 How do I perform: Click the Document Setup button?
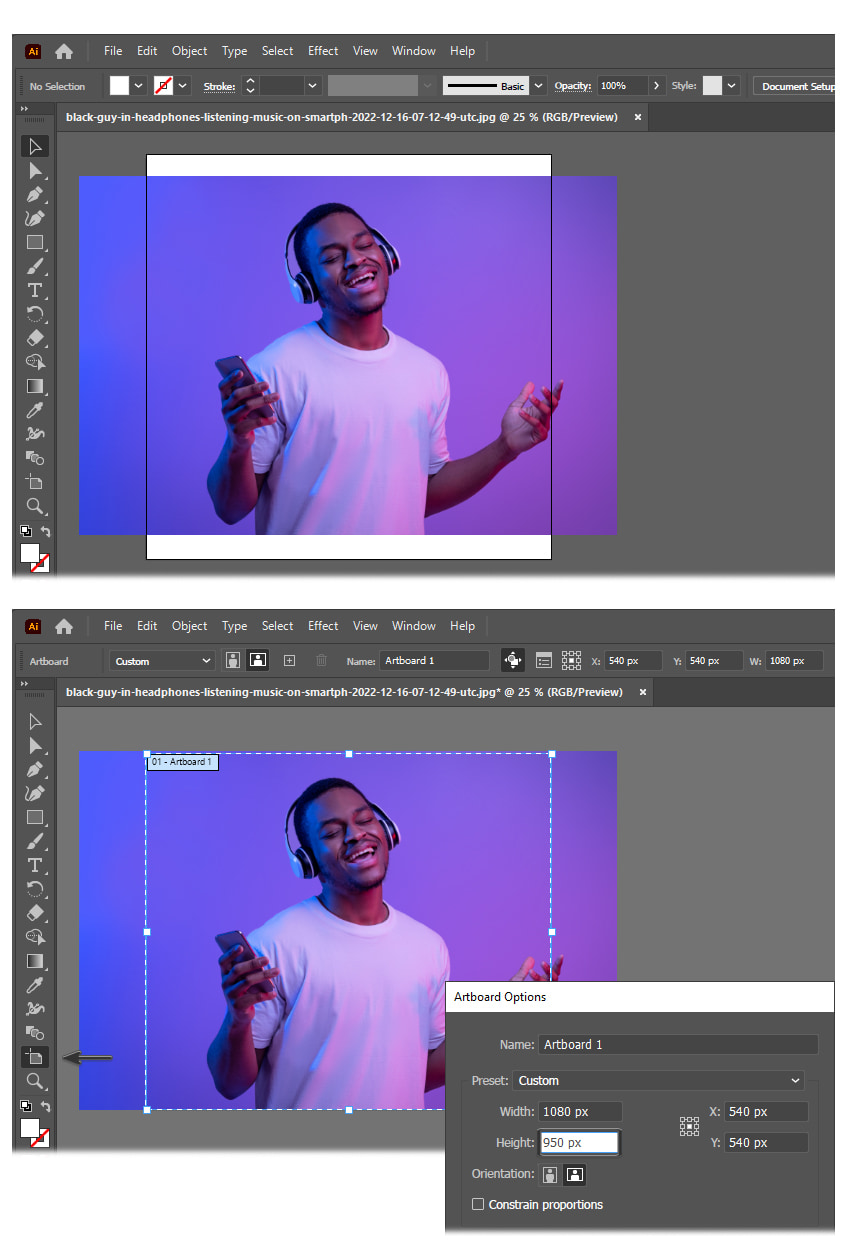(796, 86)
